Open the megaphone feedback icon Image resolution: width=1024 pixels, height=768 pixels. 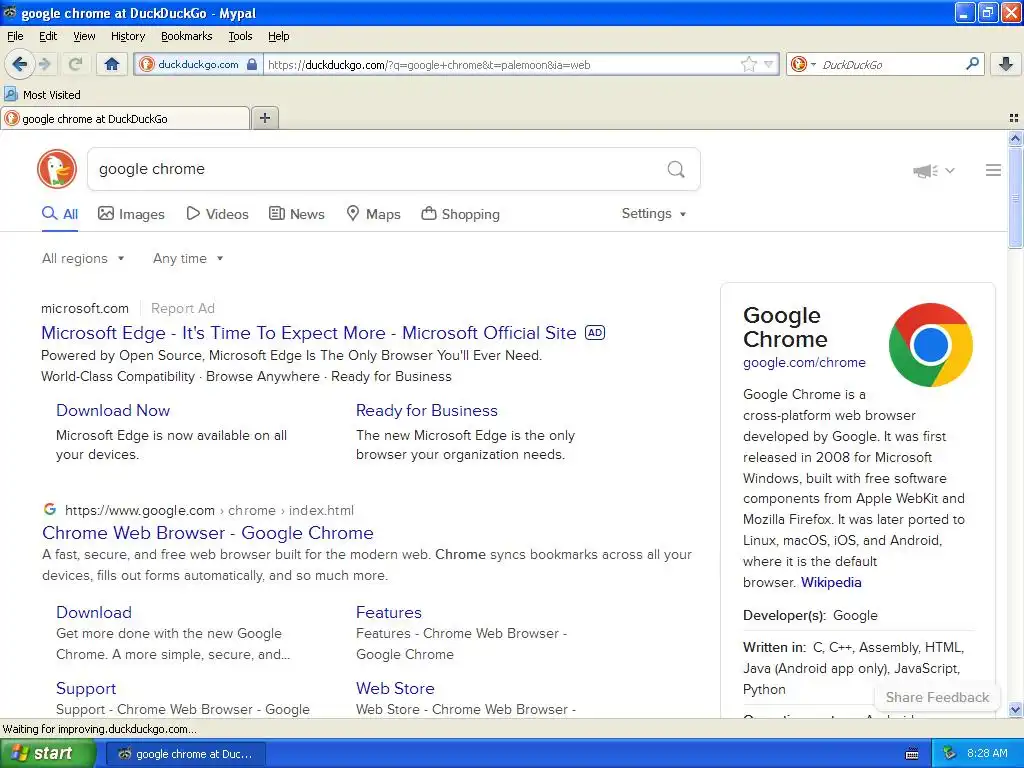[925, 170]
